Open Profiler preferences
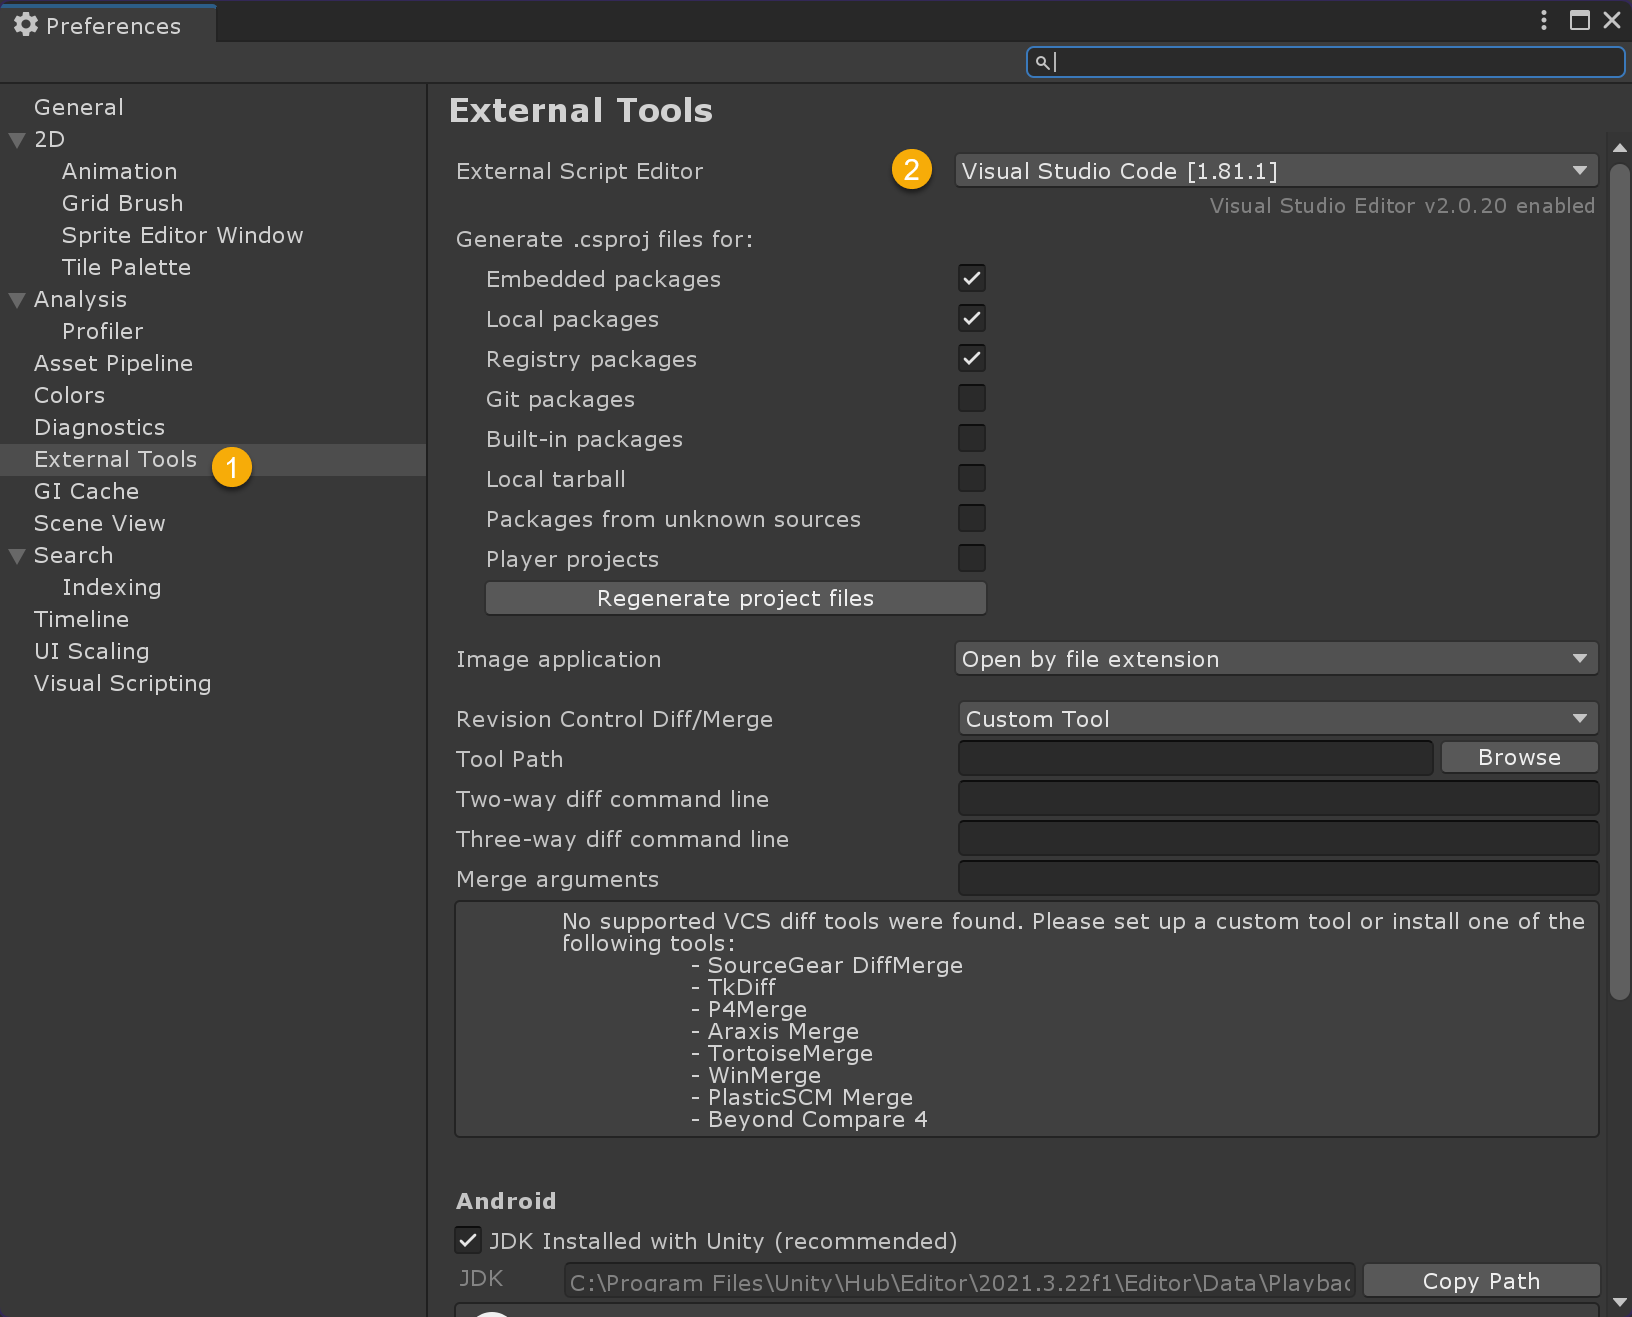 click(103, 331)
